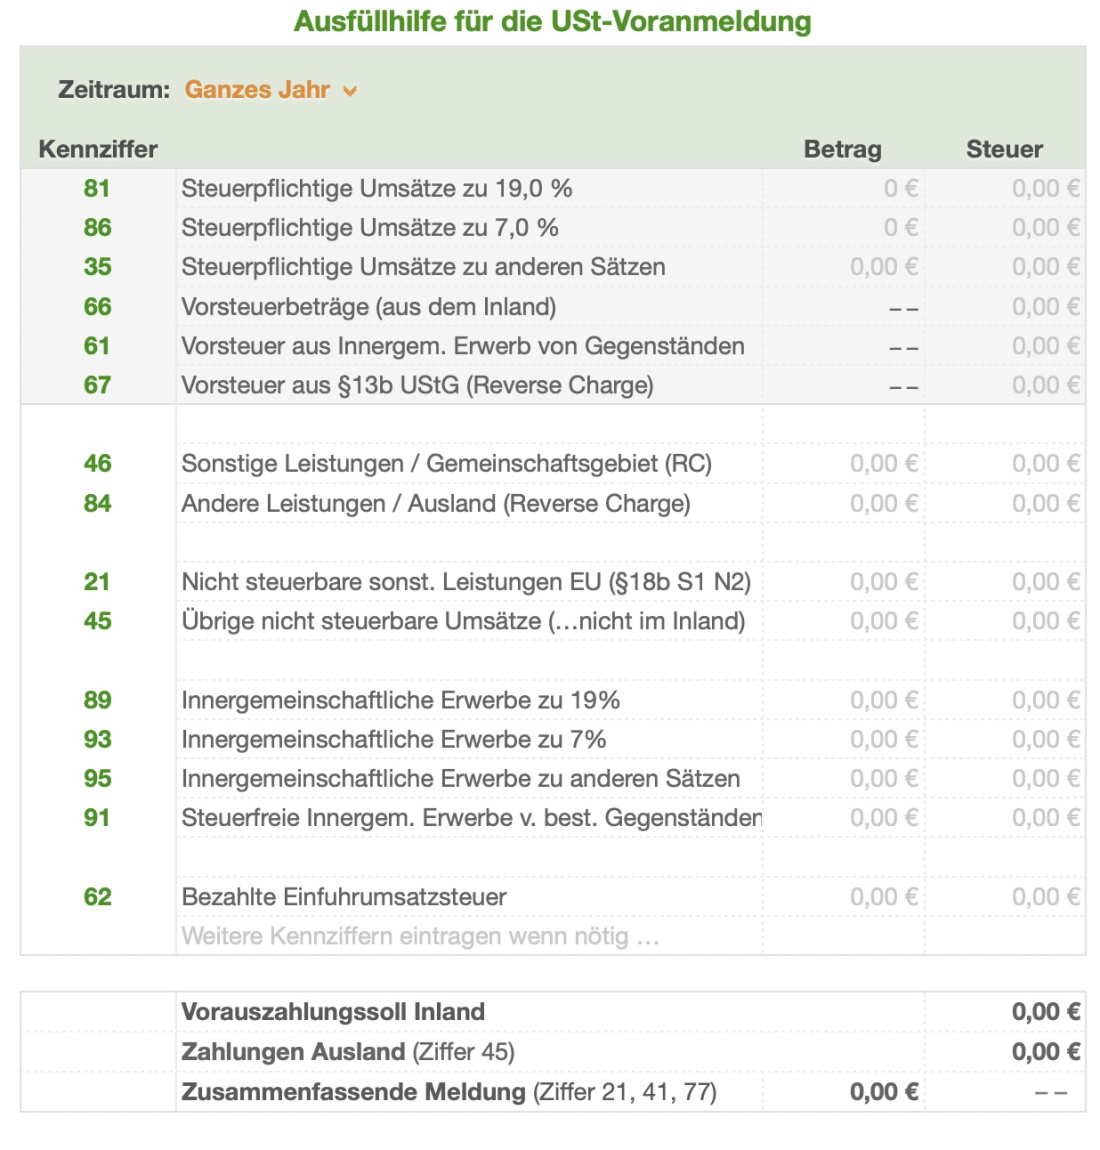Click Kennziffer 66 Vorsteuerbeträge aus dem Inland
The width and height of the screenshot is (1100, 1150).
(x=96, y=306)
